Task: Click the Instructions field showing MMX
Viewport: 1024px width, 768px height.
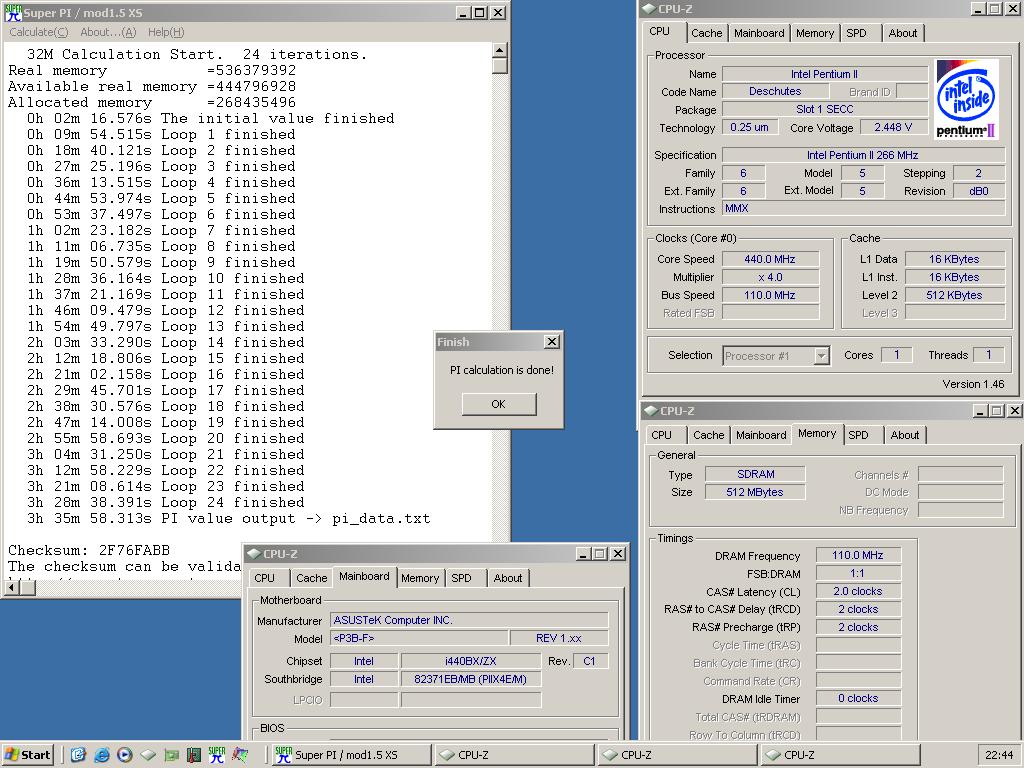Action: coord(863,209)
